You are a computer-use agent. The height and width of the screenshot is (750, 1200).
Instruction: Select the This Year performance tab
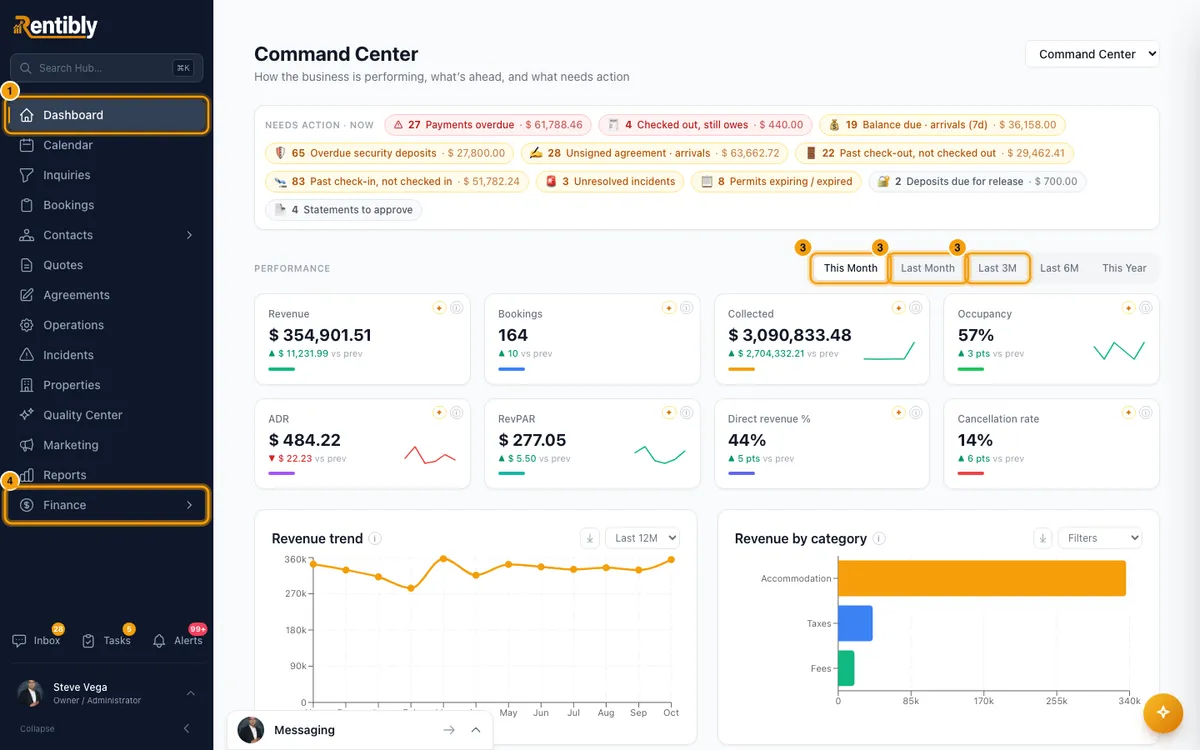point(1124,268)
